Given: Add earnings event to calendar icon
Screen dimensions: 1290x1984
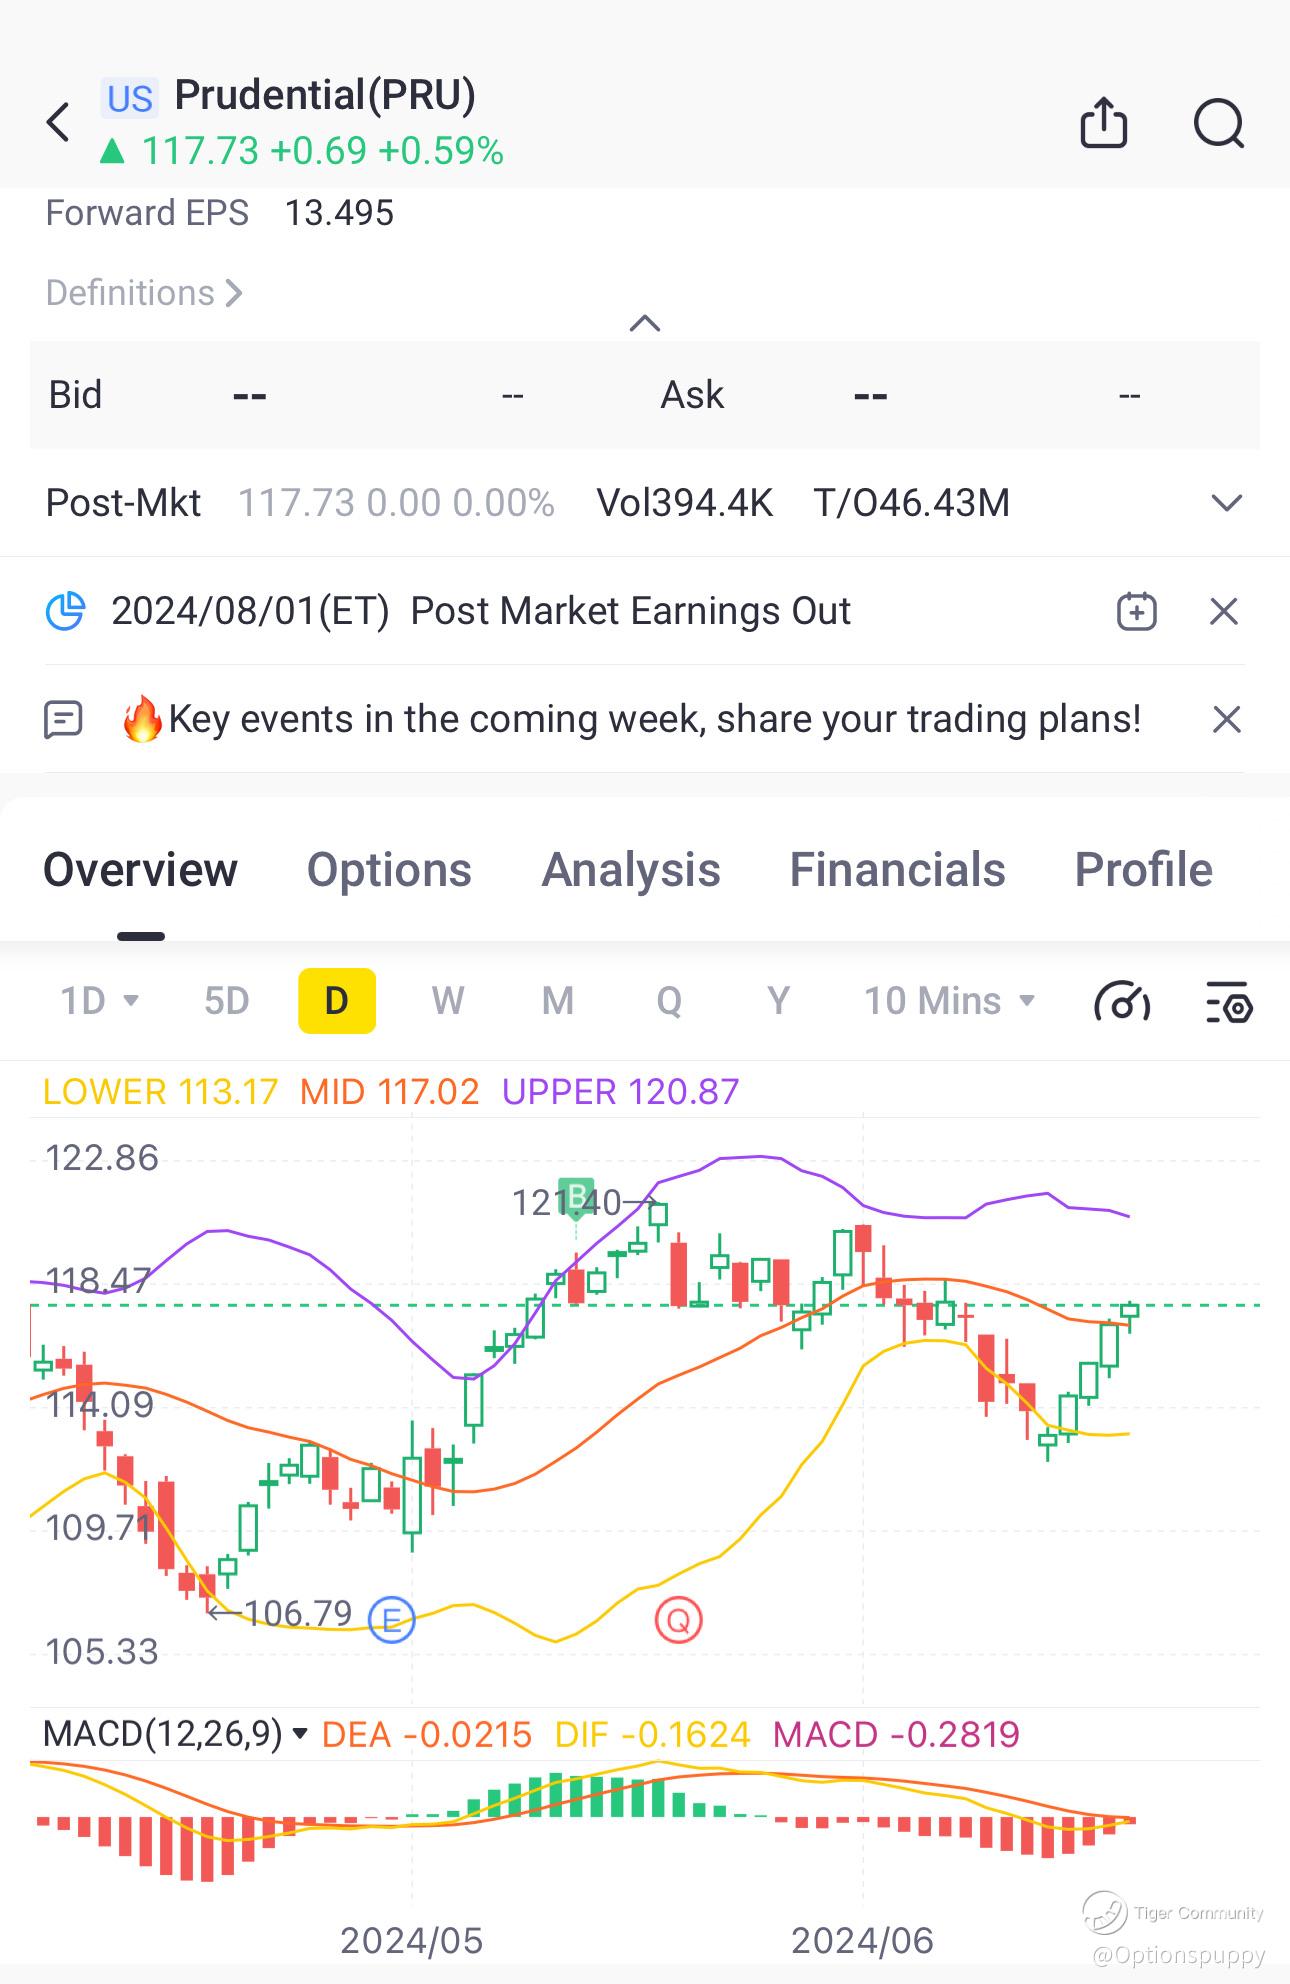Looking at the screenshot, I should pos(1136,611).
